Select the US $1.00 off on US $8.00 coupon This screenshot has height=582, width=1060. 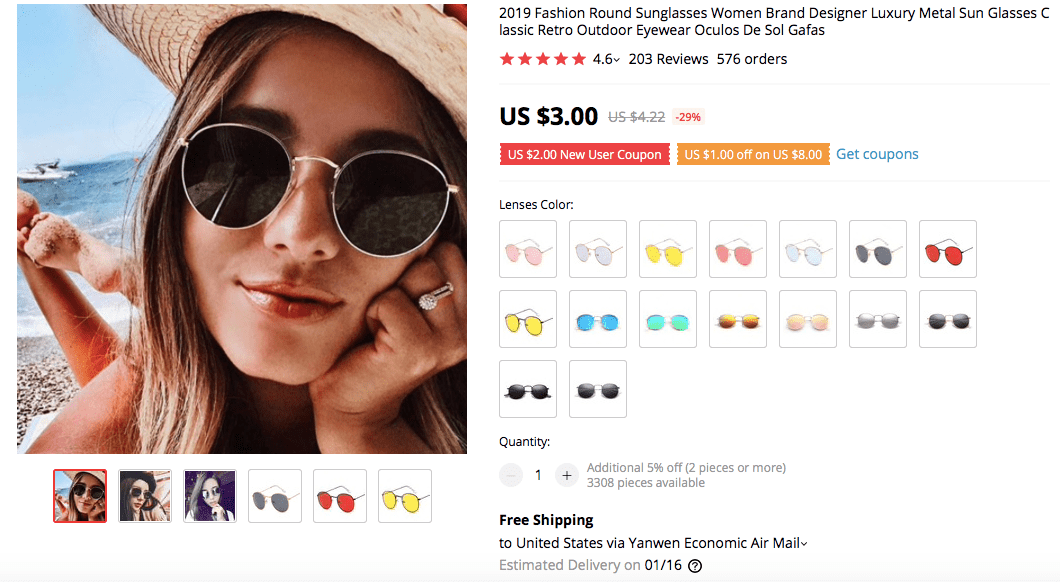coord(753,155)
